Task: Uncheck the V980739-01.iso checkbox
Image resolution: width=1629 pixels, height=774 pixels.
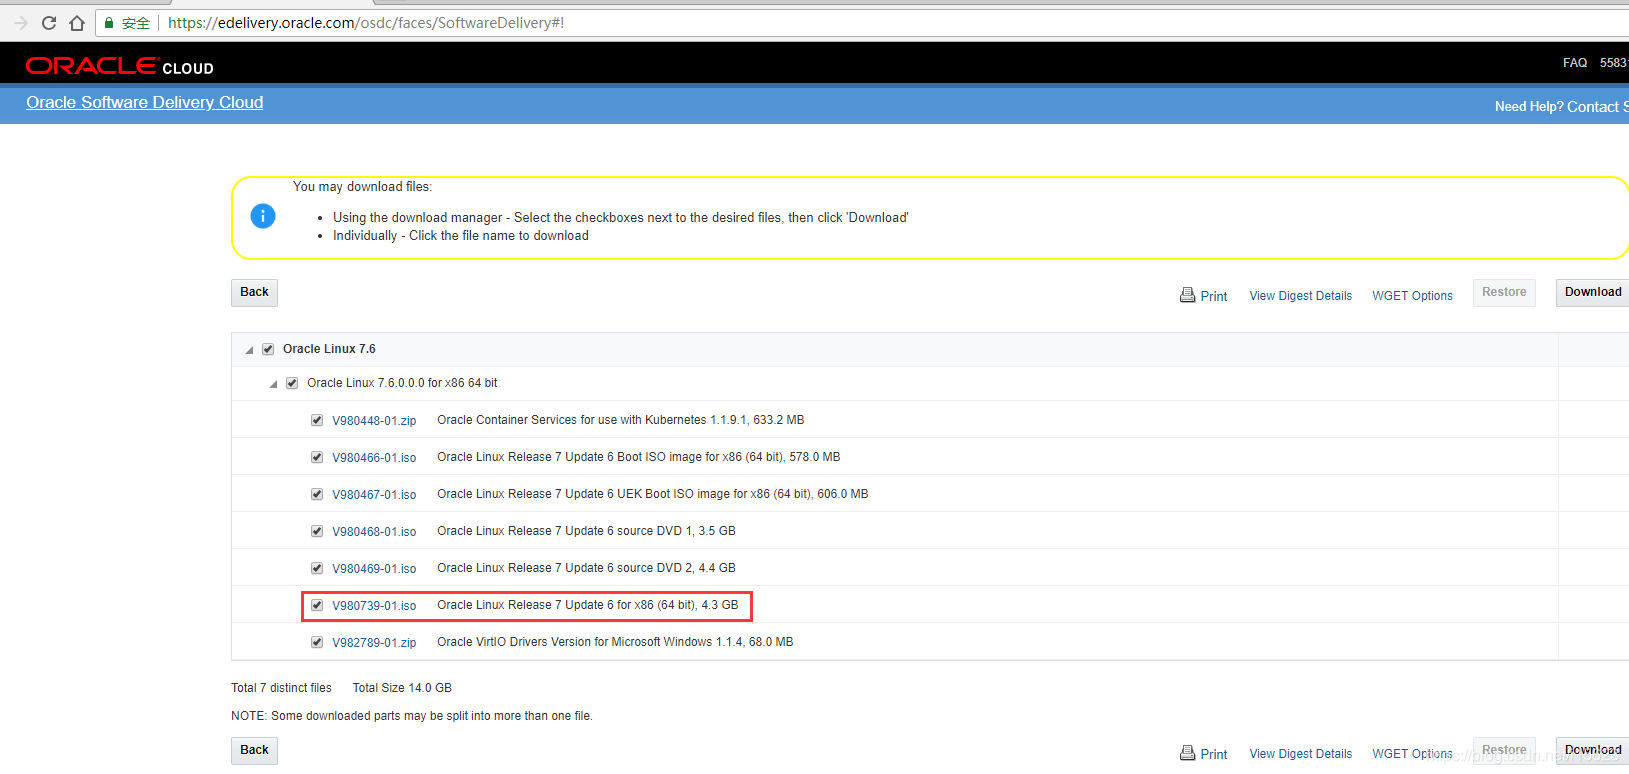Action: 317,605
